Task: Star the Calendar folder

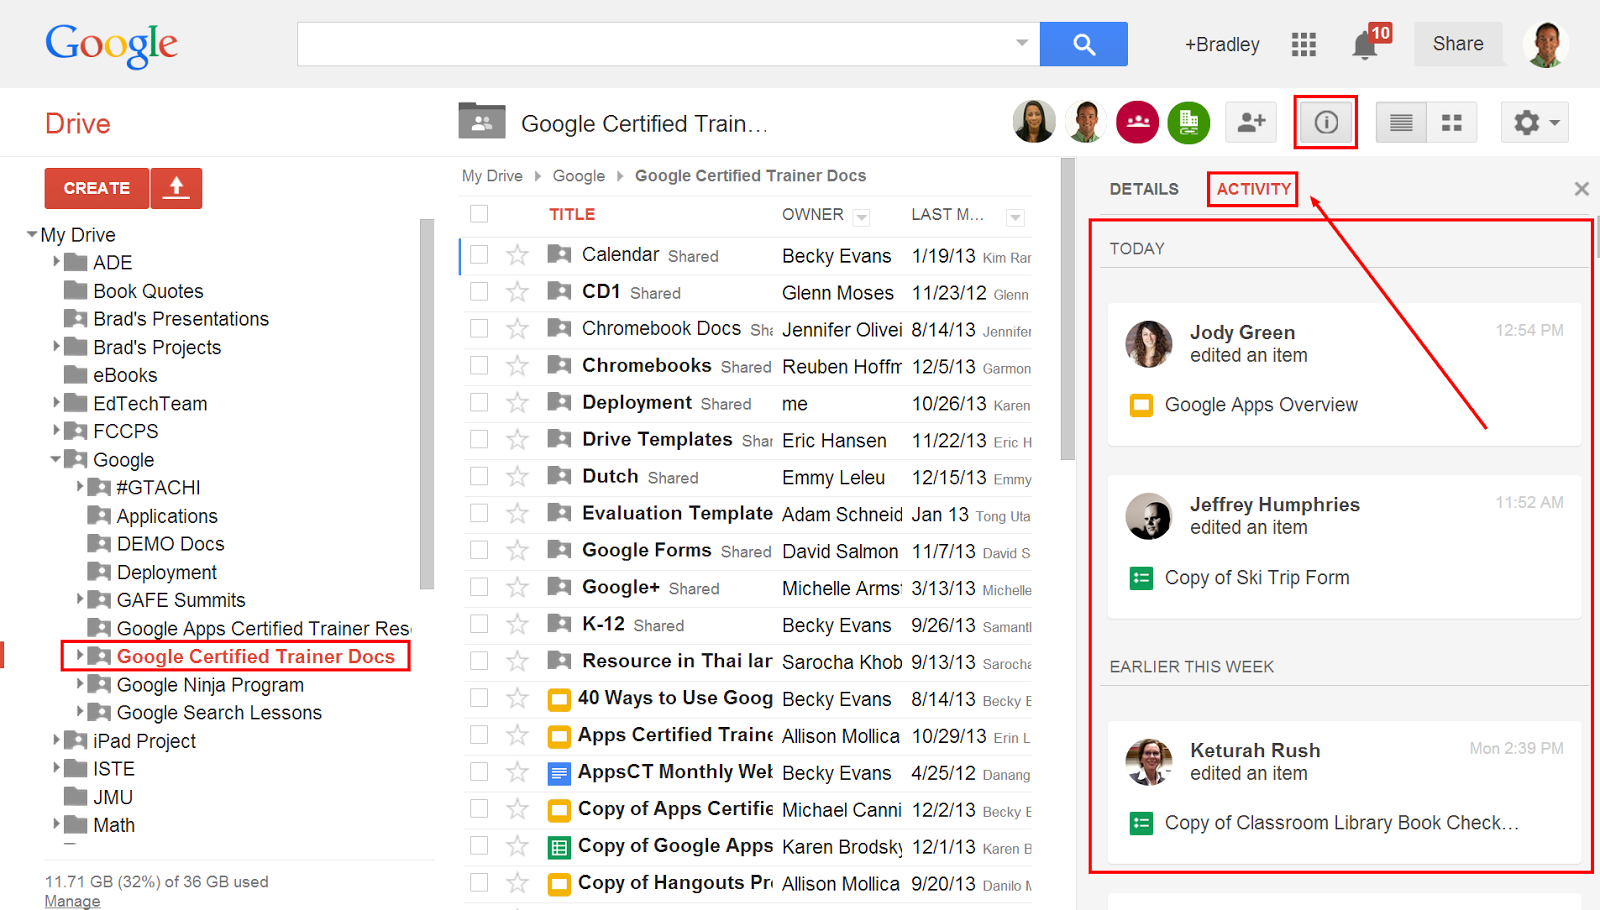Action: 517,255
